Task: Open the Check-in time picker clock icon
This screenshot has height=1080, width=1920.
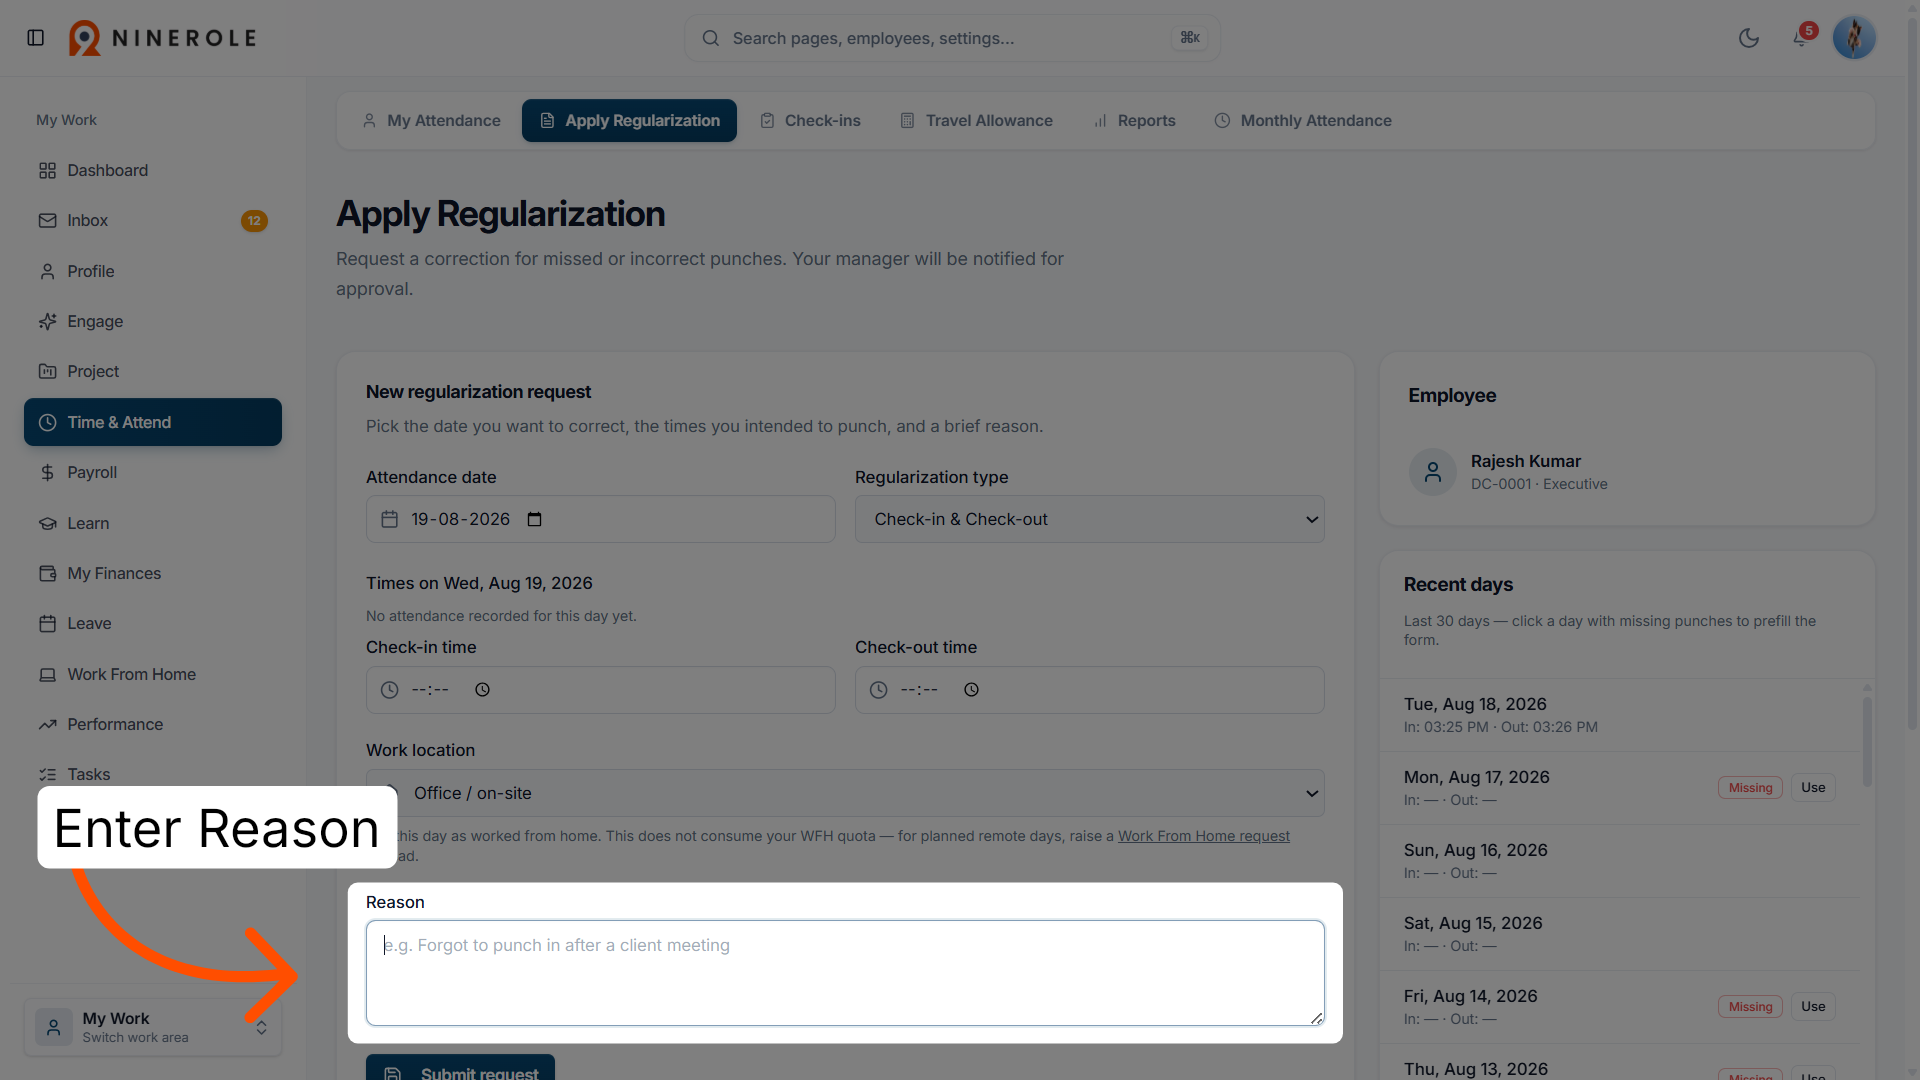Action: (482, 690)
